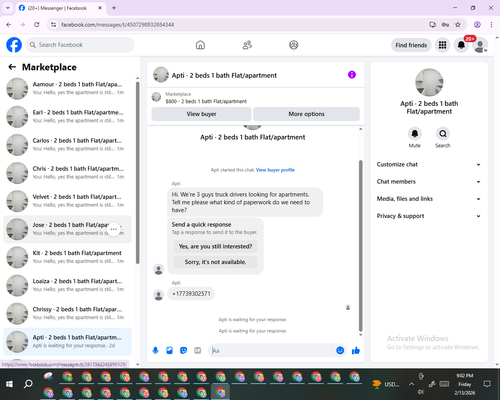Open the Facebook logo home link

(14, 45)
